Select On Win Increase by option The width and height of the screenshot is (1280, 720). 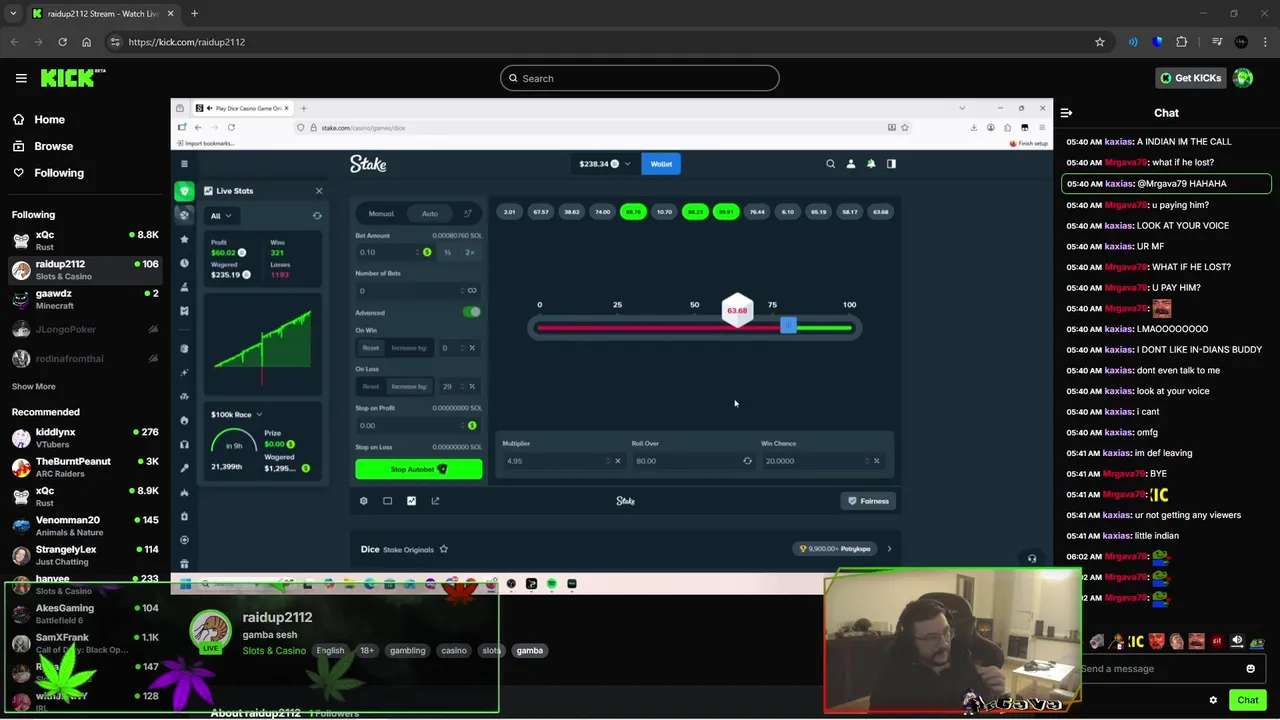(x=409, y=348)
